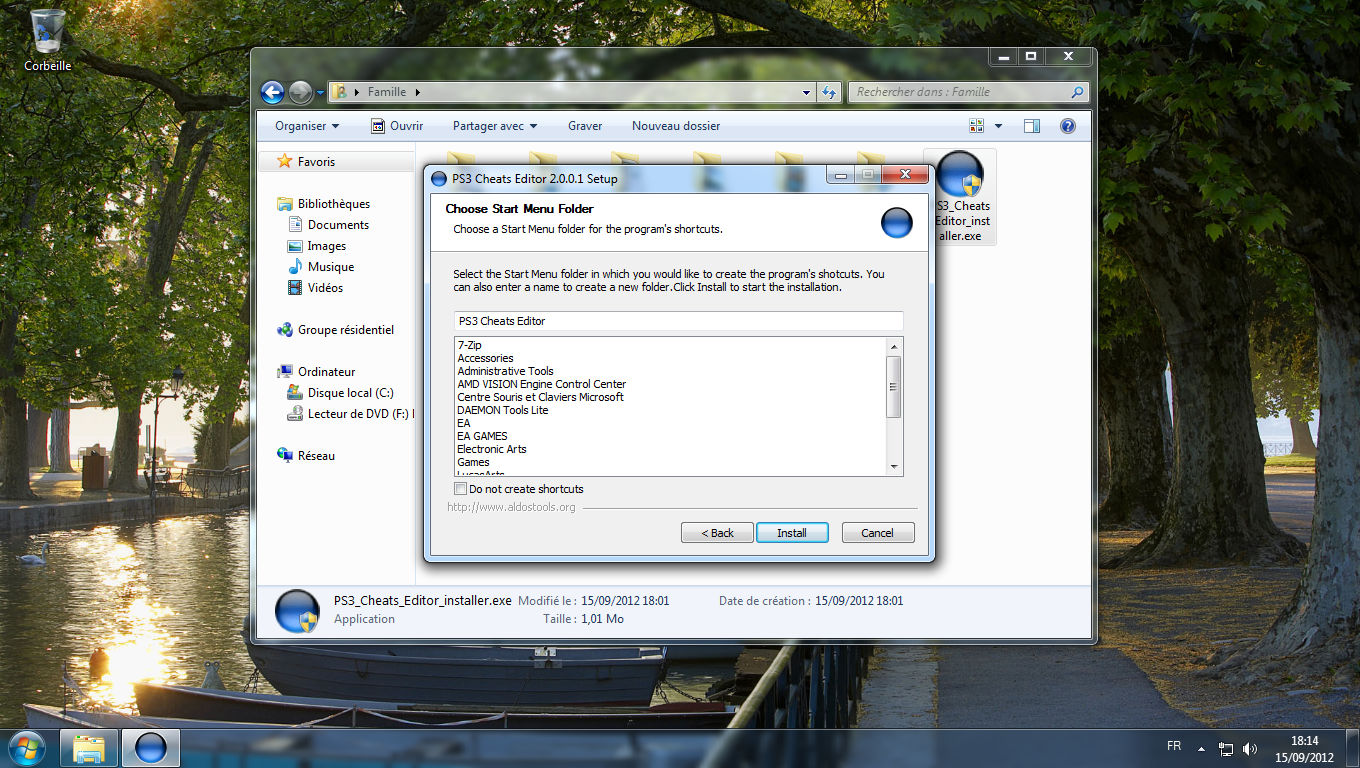Open Lecteur de DVD (F:)
The image size is (1360, 768).
click(351, 414)
